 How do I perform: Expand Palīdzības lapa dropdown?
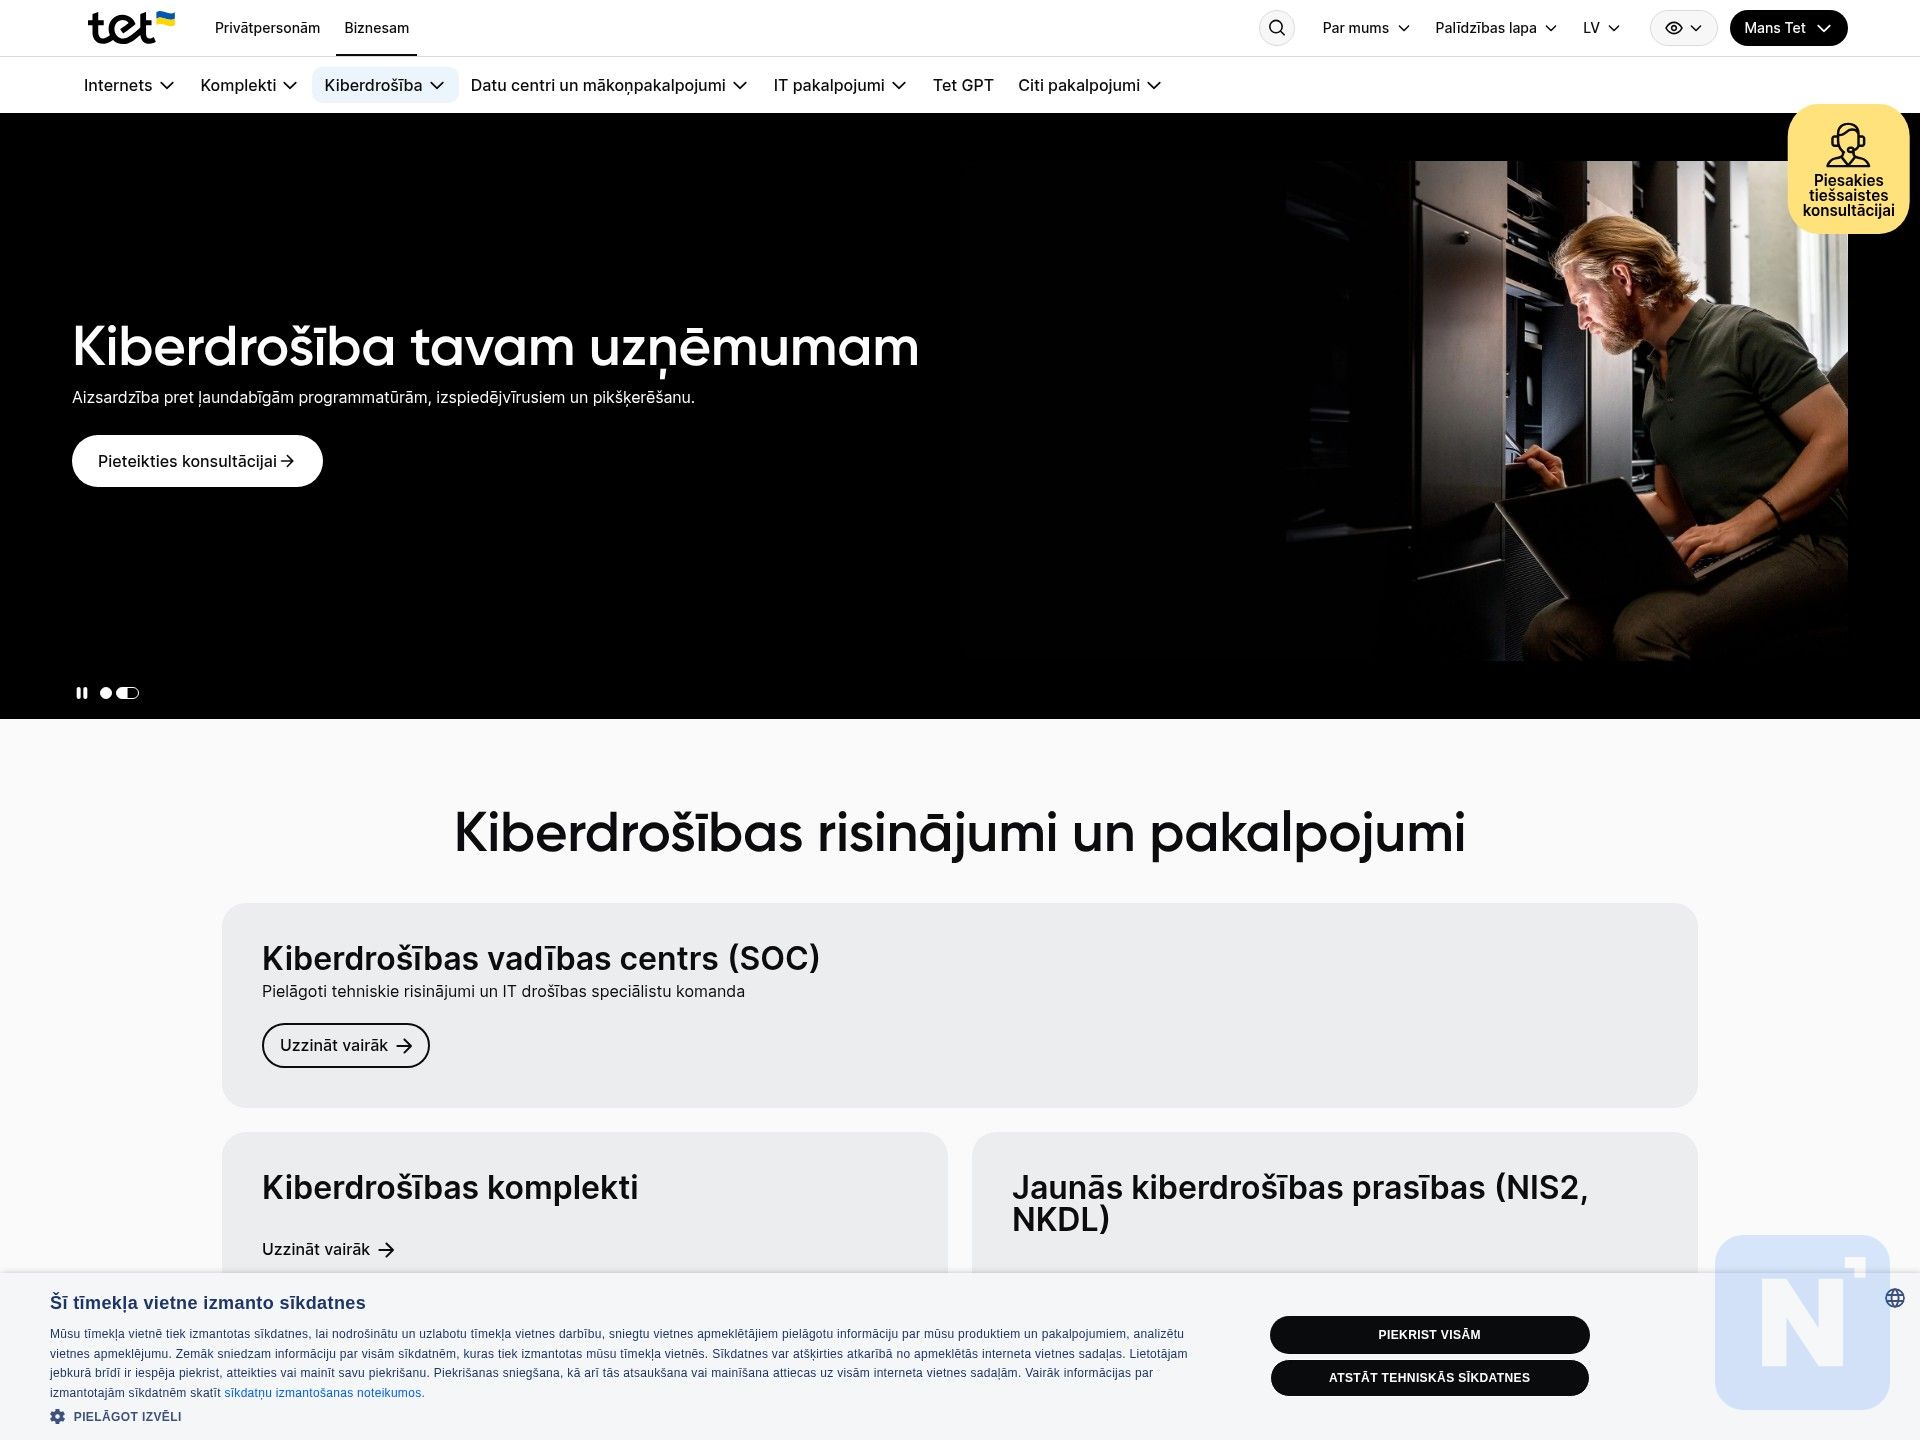[x=1496, y=28]
